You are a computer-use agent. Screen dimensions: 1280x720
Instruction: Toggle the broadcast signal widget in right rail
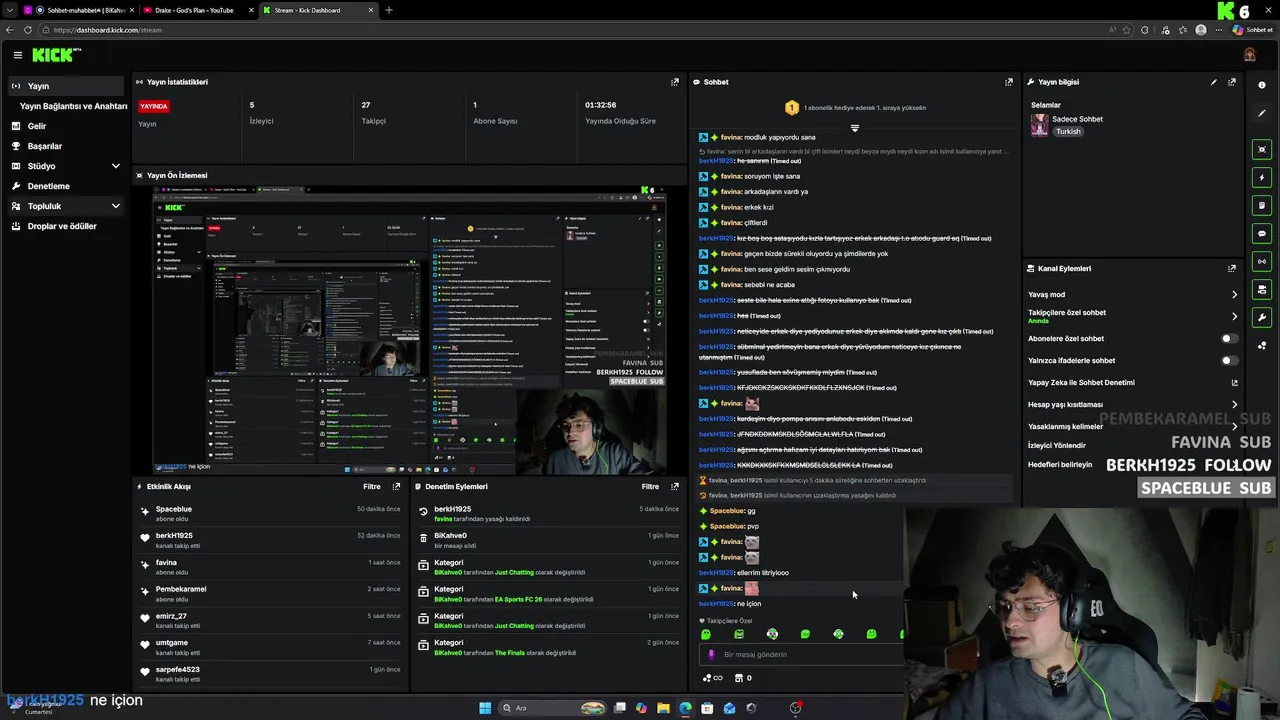[x=1262, y=261]
